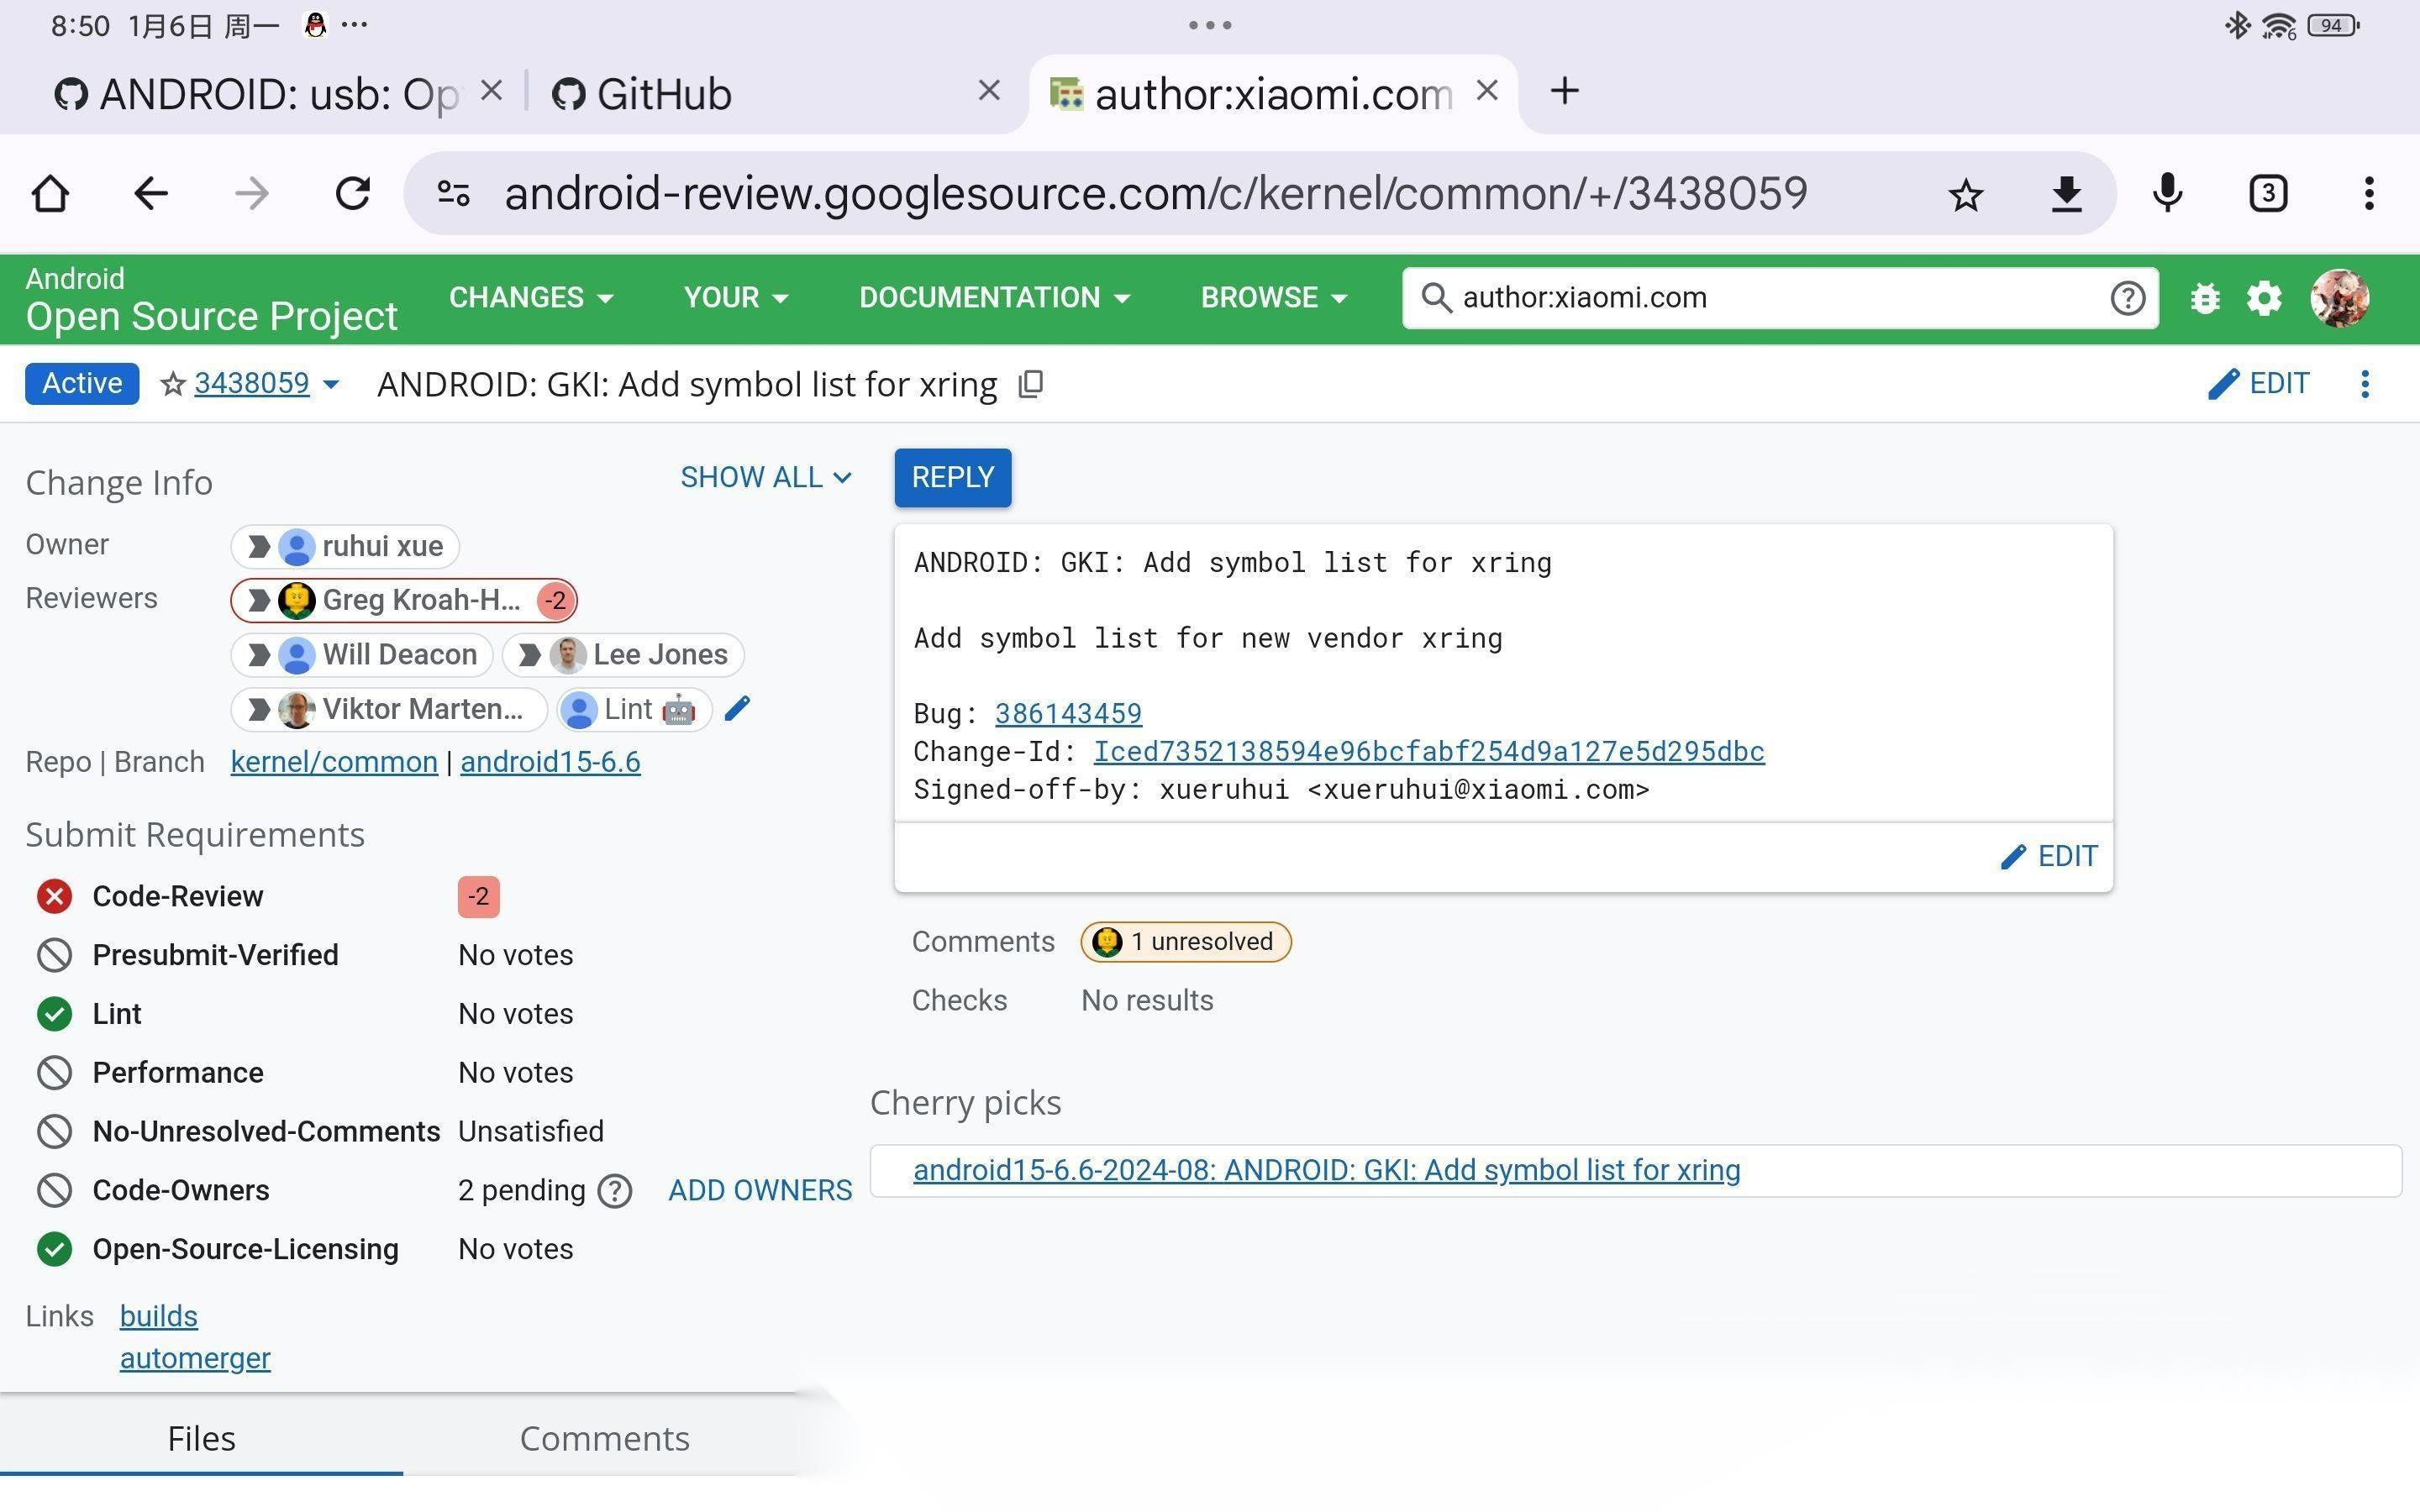Bookmark page with browser star icon
Screen dimensions: 2420x1512
(x=1965, y=194)
